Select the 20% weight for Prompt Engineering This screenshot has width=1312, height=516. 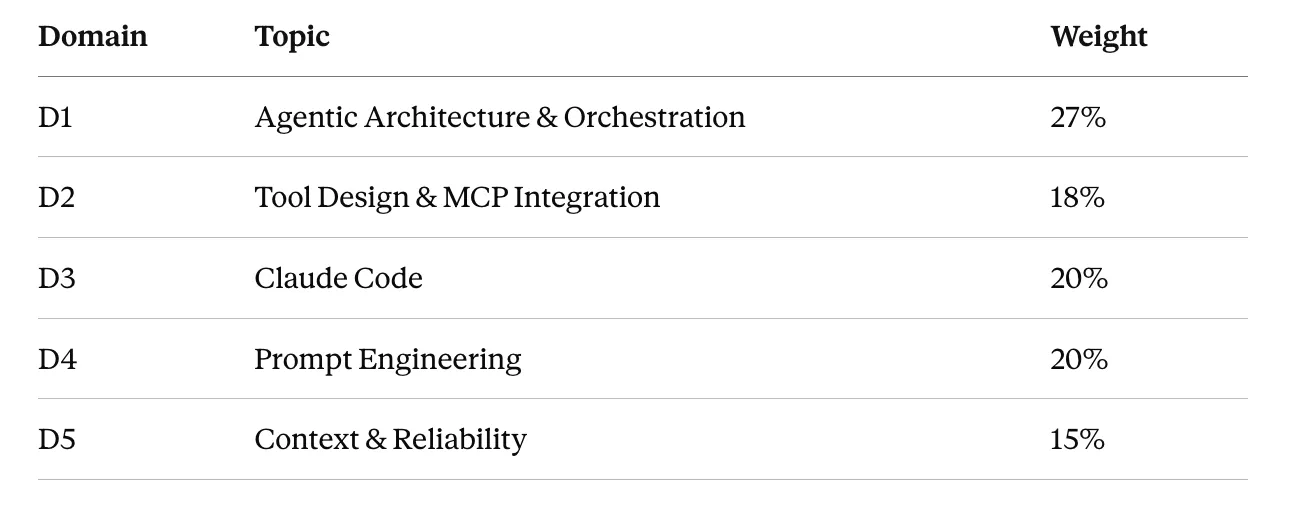click(x=1079, y=358)
